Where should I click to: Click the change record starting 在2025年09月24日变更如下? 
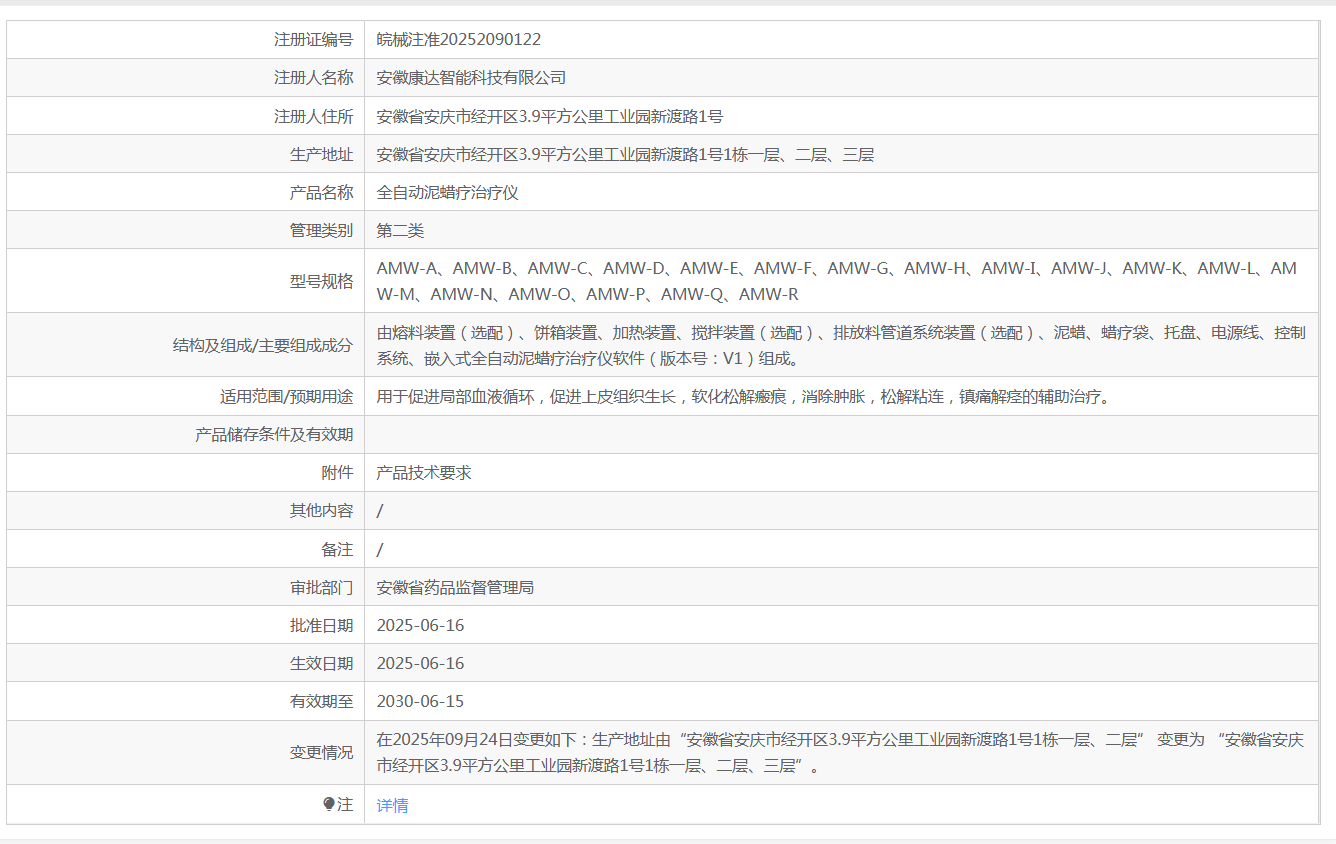point(841,753)
